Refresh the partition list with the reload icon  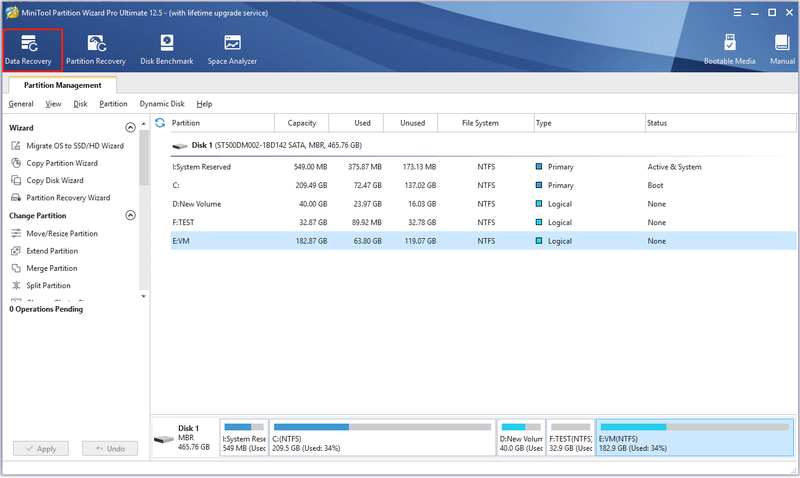point(160,123)
